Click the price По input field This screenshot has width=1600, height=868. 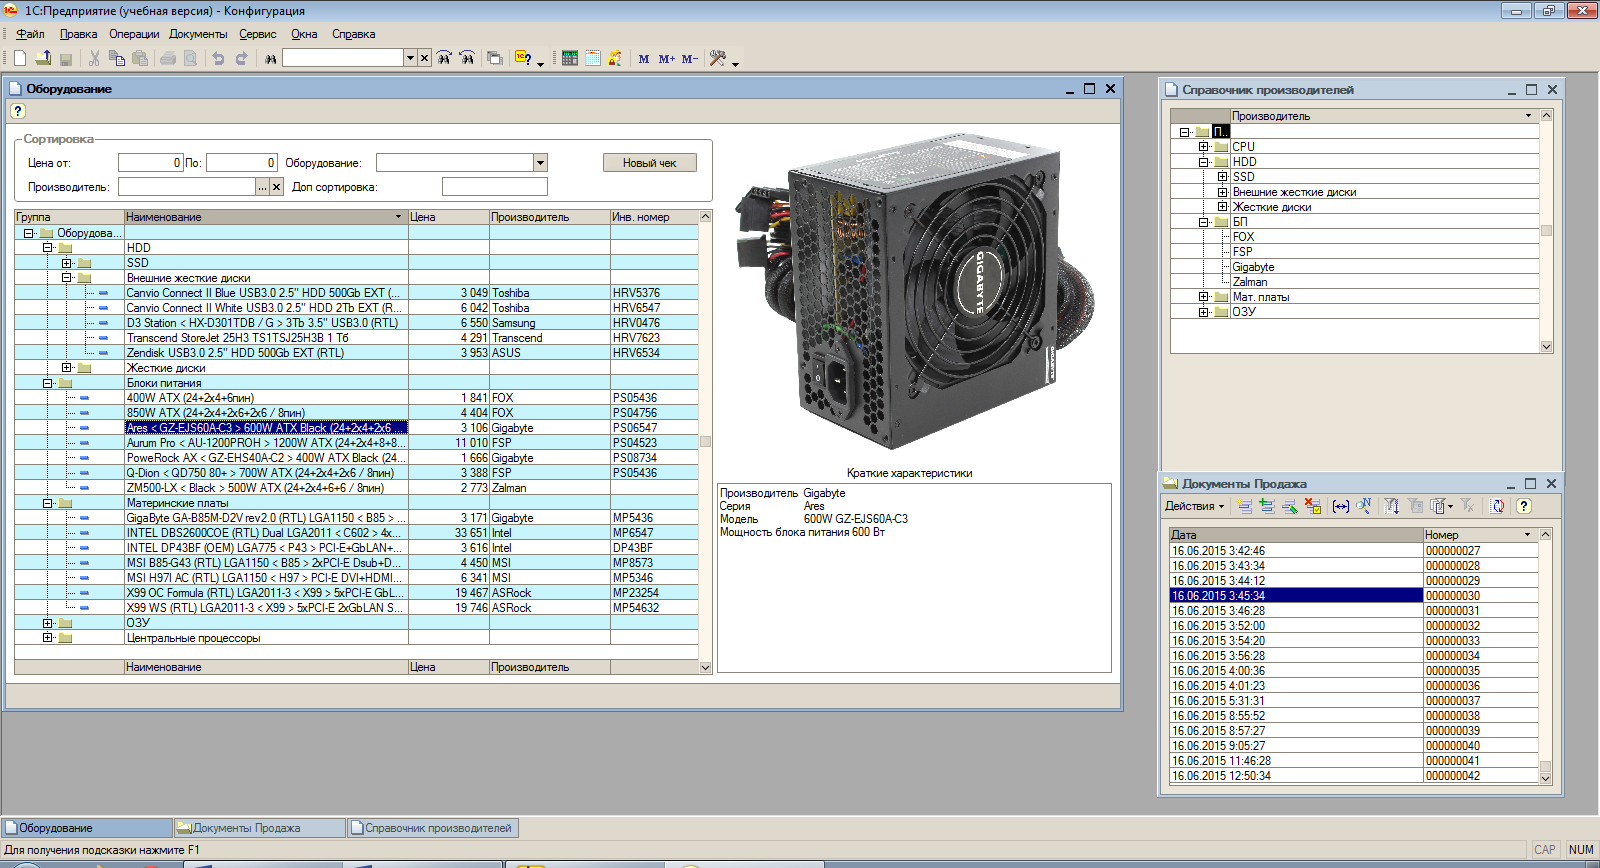241,163
